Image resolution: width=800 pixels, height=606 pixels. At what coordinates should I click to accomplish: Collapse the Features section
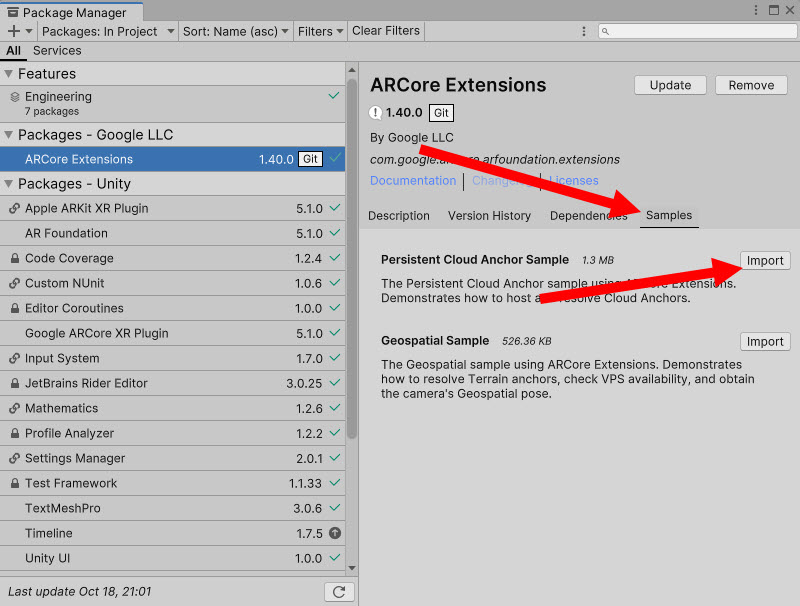point(8,74)
